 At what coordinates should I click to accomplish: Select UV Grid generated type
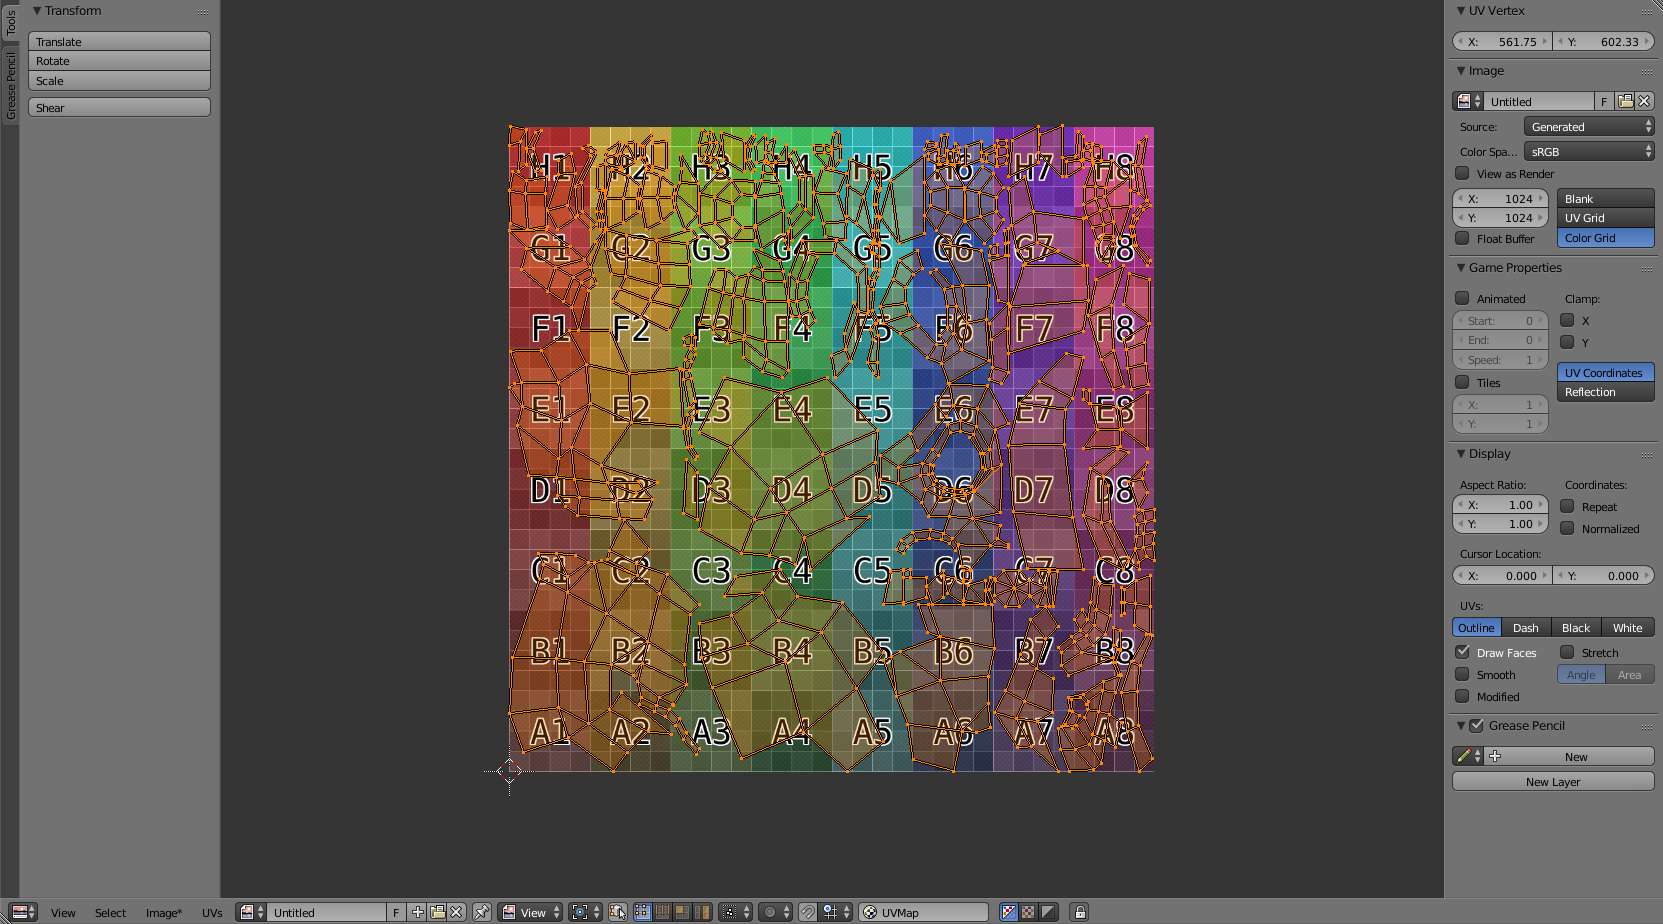coord(1605,218)
